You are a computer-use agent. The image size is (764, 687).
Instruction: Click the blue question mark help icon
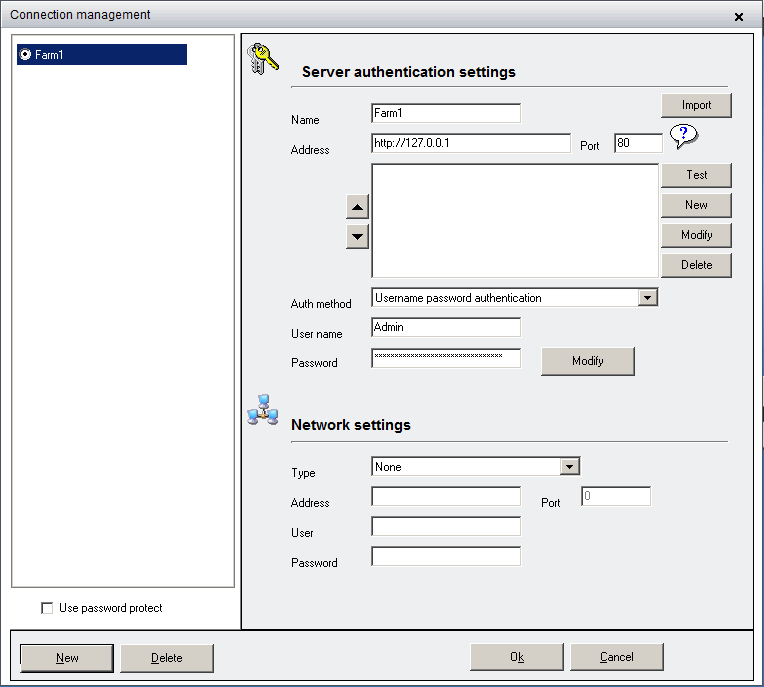click(684, 136)
